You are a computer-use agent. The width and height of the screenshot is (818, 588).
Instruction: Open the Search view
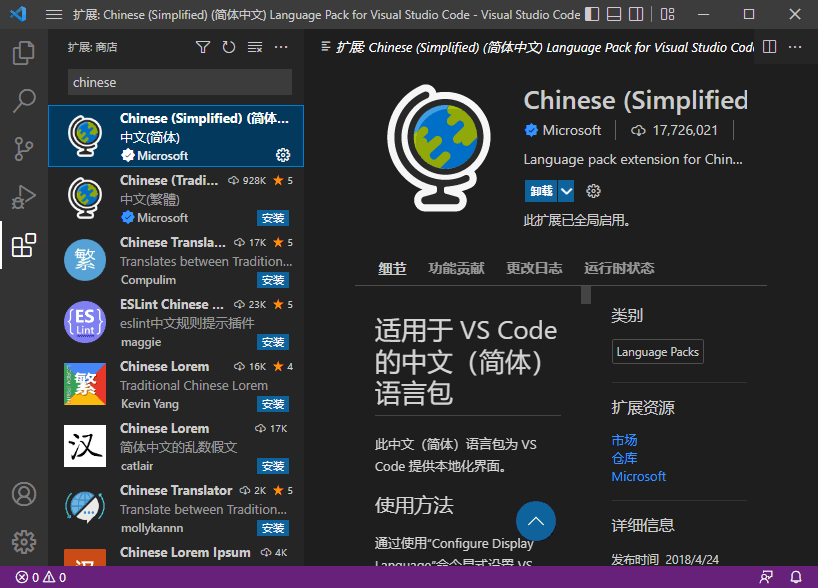click(24, 100)
